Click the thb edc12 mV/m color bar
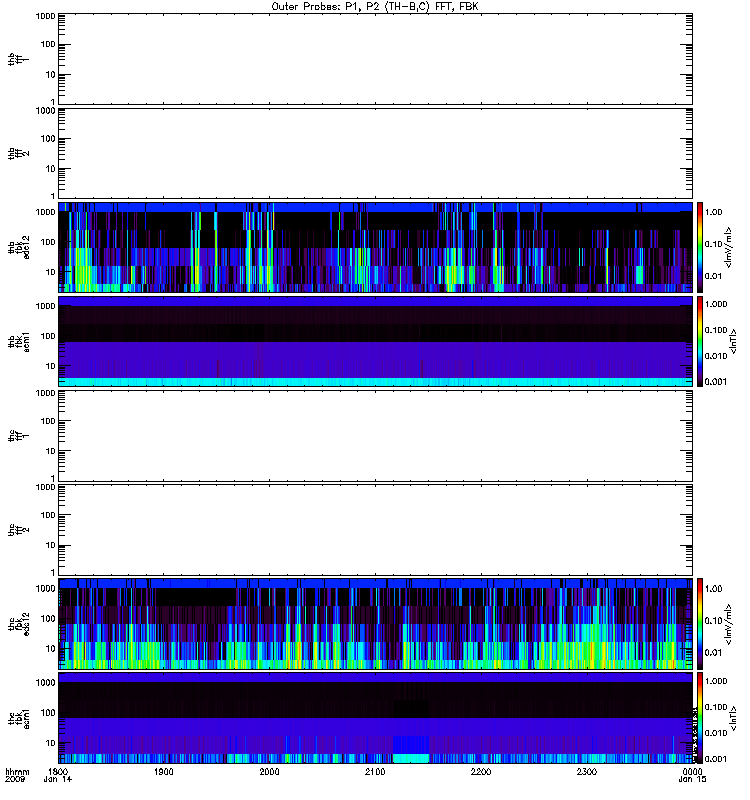This screenshot has height=800, width=750. tap(700, 247)
